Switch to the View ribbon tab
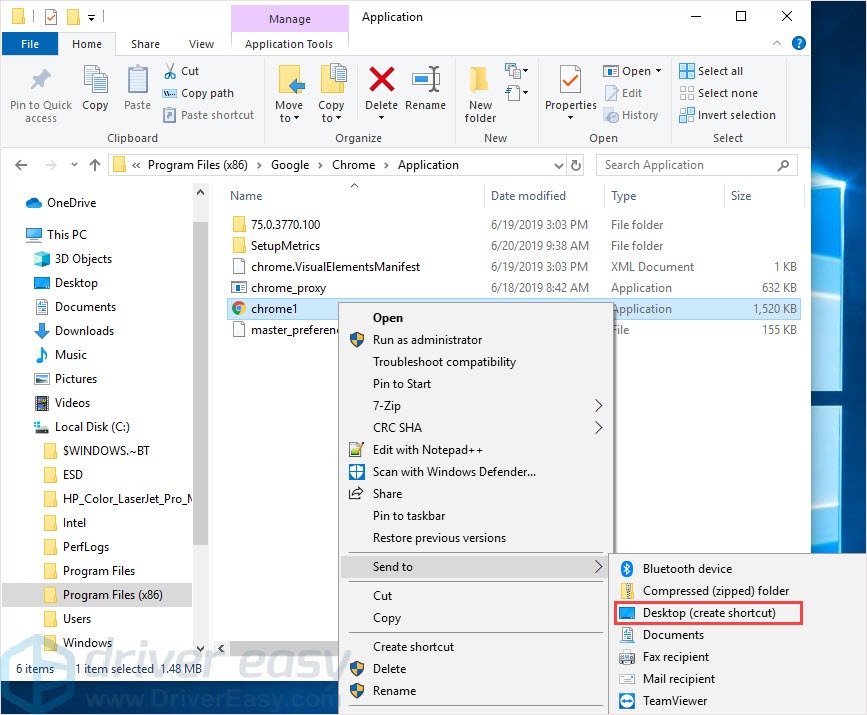867x715 pixels. click(x=201, y=44)
